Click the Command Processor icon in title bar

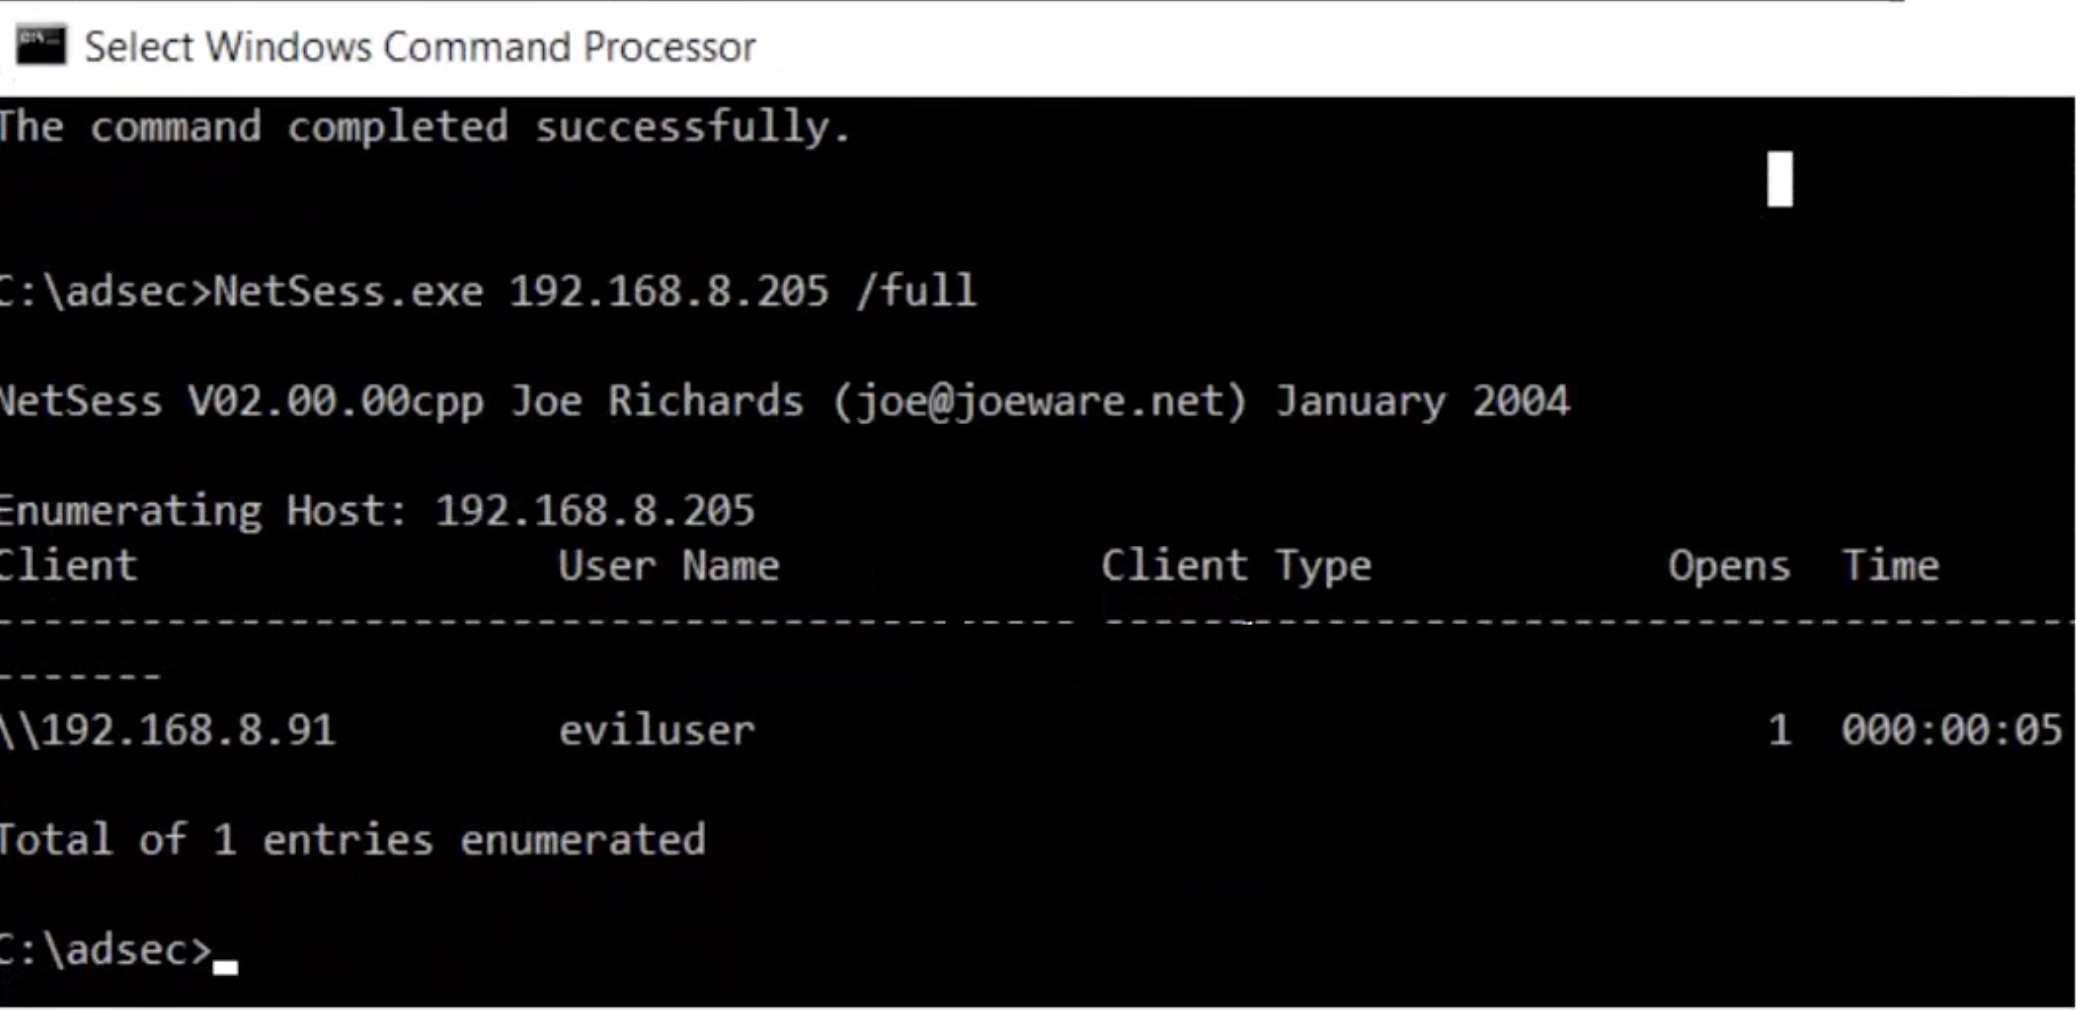(x=41, y=46)
